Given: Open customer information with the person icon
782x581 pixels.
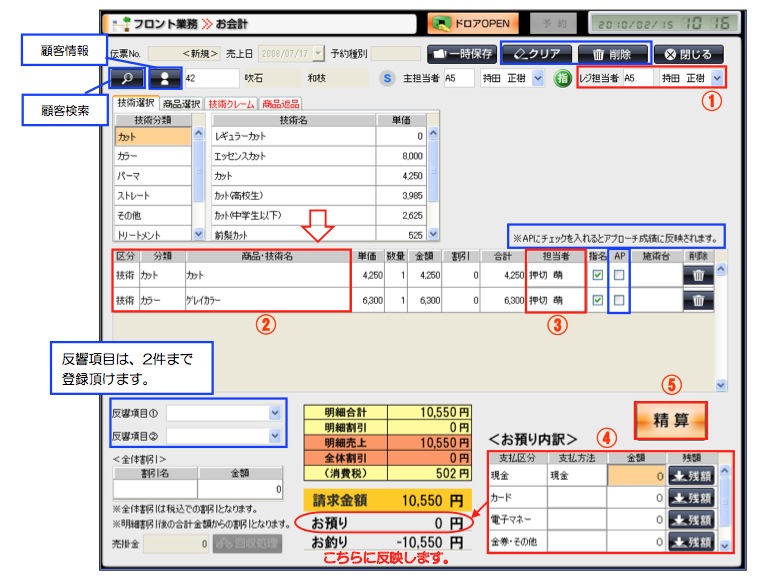Looking at the screenshot, I should (164, 76).
